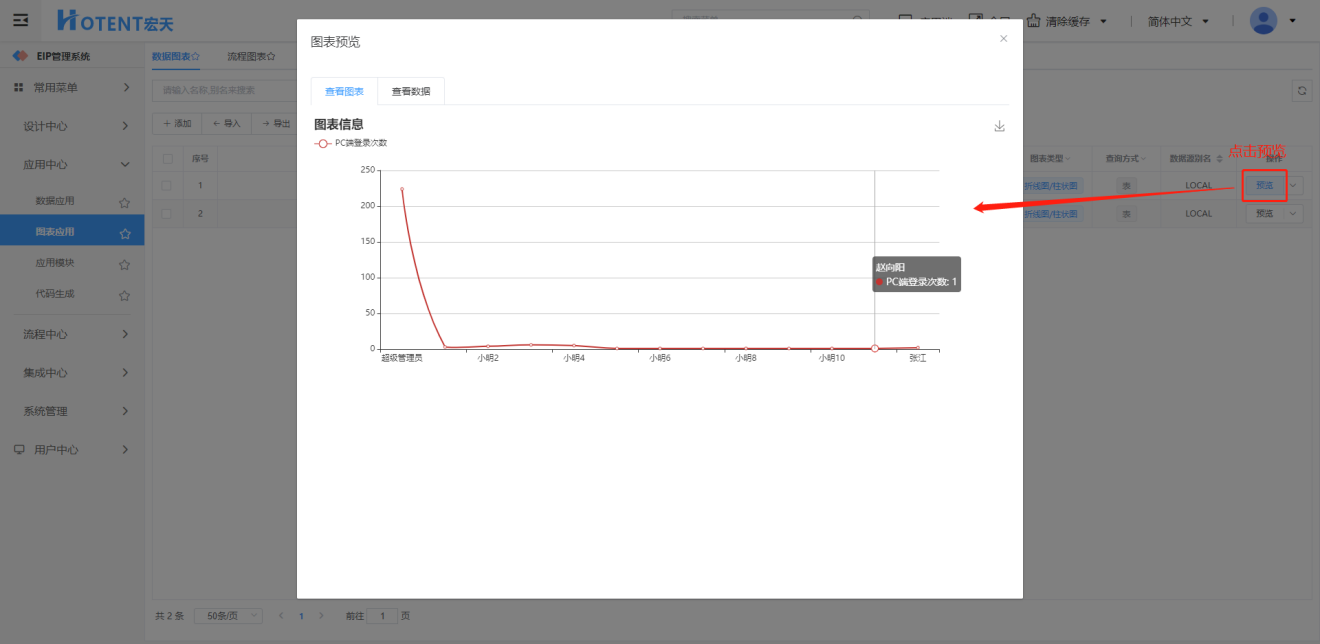Check the select-all checkbox in table header

[x=168, y=158]
